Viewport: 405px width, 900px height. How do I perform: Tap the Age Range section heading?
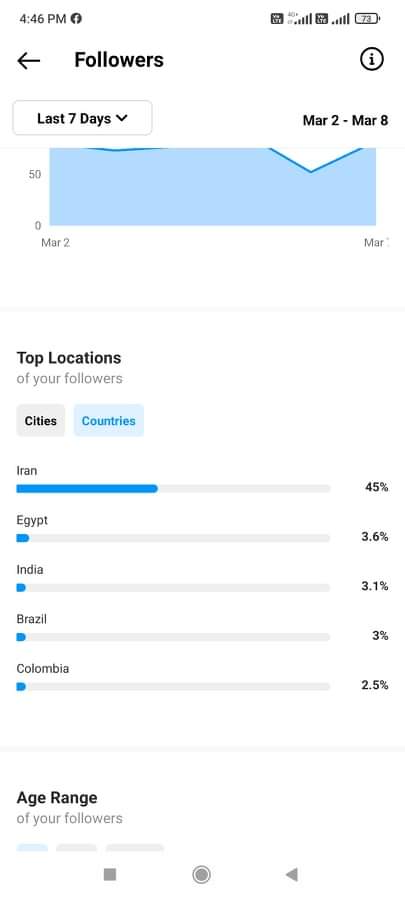57,797
